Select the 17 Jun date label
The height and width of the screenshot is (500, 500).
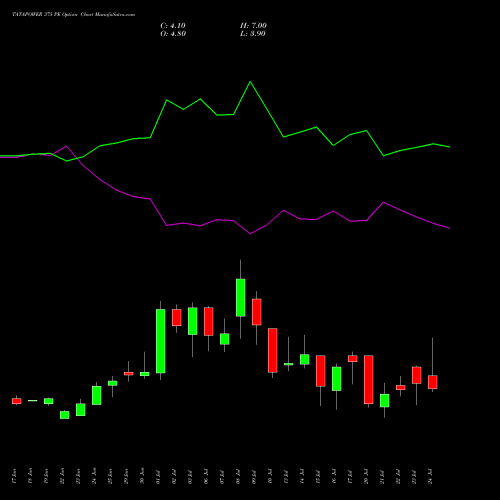tap(14, 476)
